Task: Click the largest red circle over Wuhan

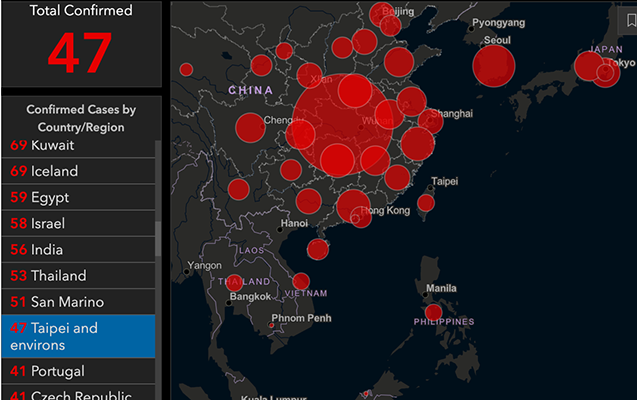Action: [x=342, y=124]
